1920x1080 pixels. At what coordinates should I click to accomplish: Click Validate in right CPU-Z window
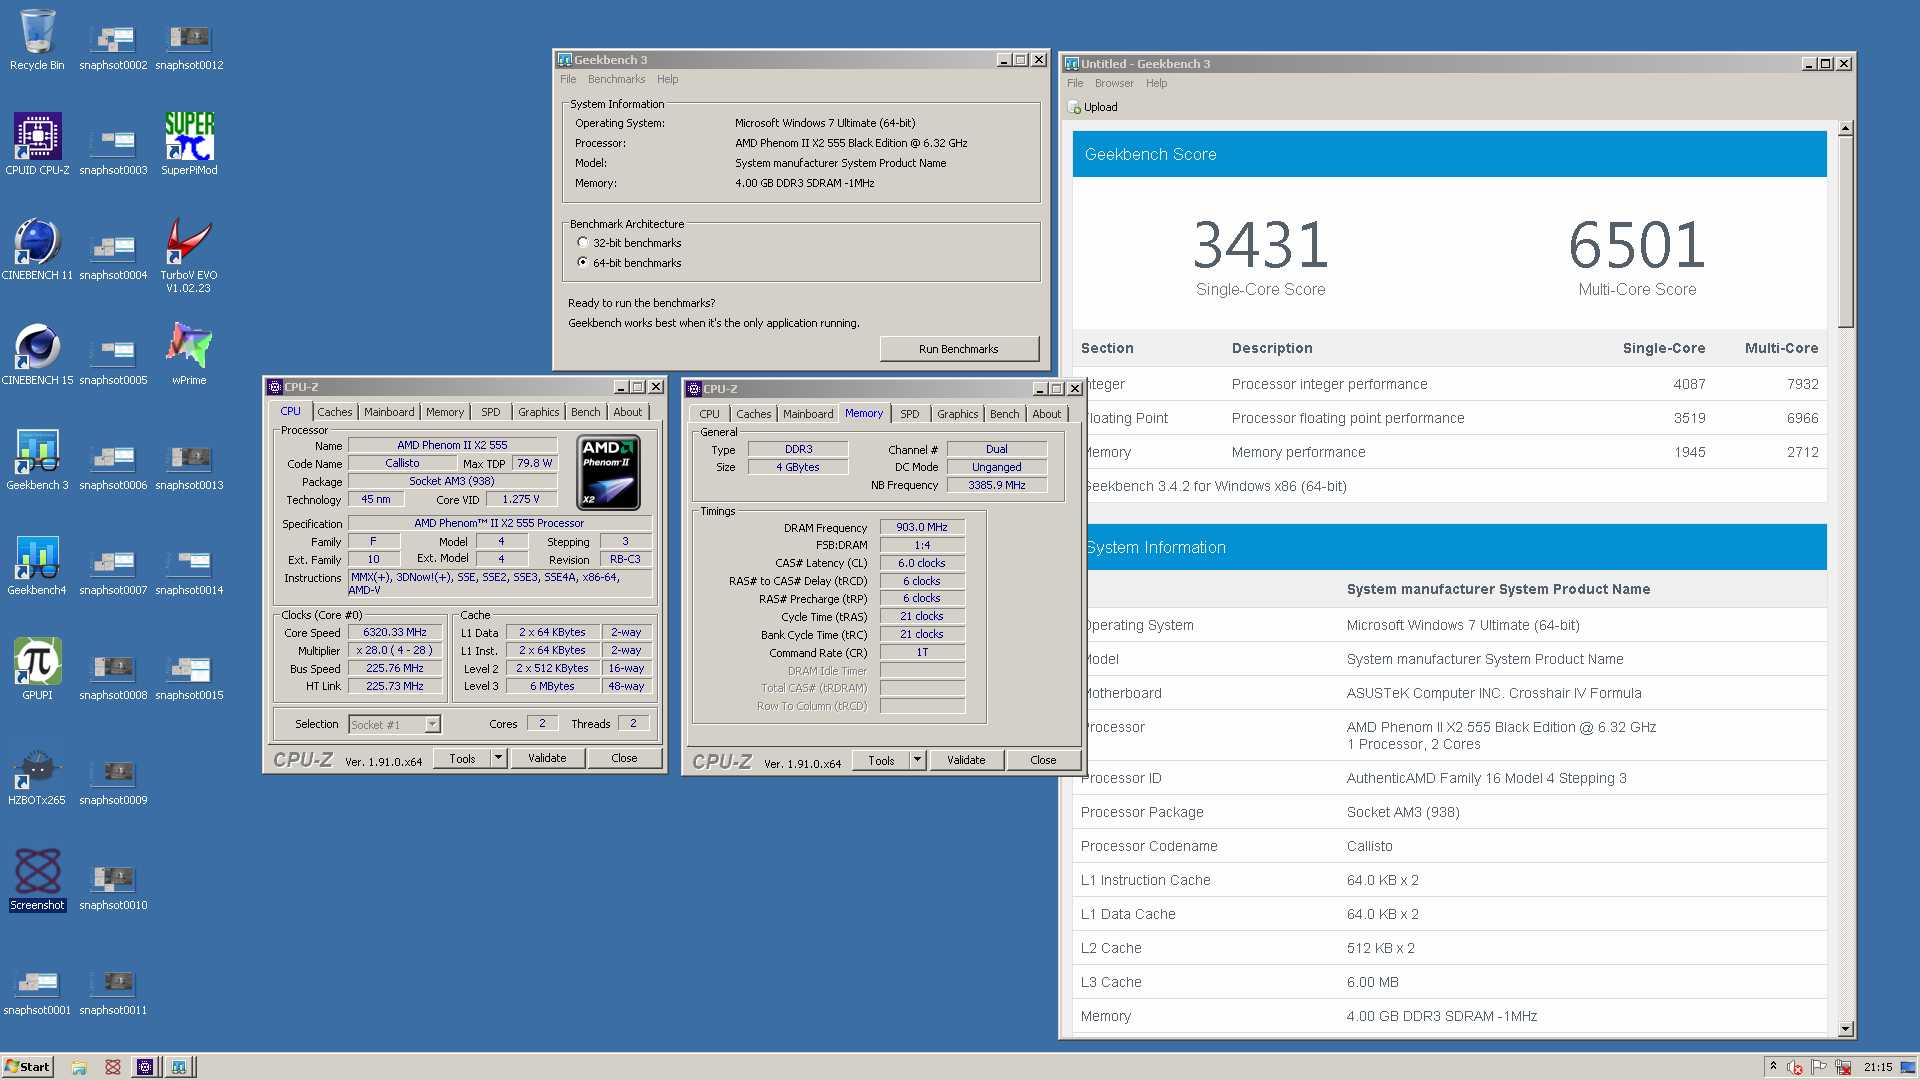(966, 760)
